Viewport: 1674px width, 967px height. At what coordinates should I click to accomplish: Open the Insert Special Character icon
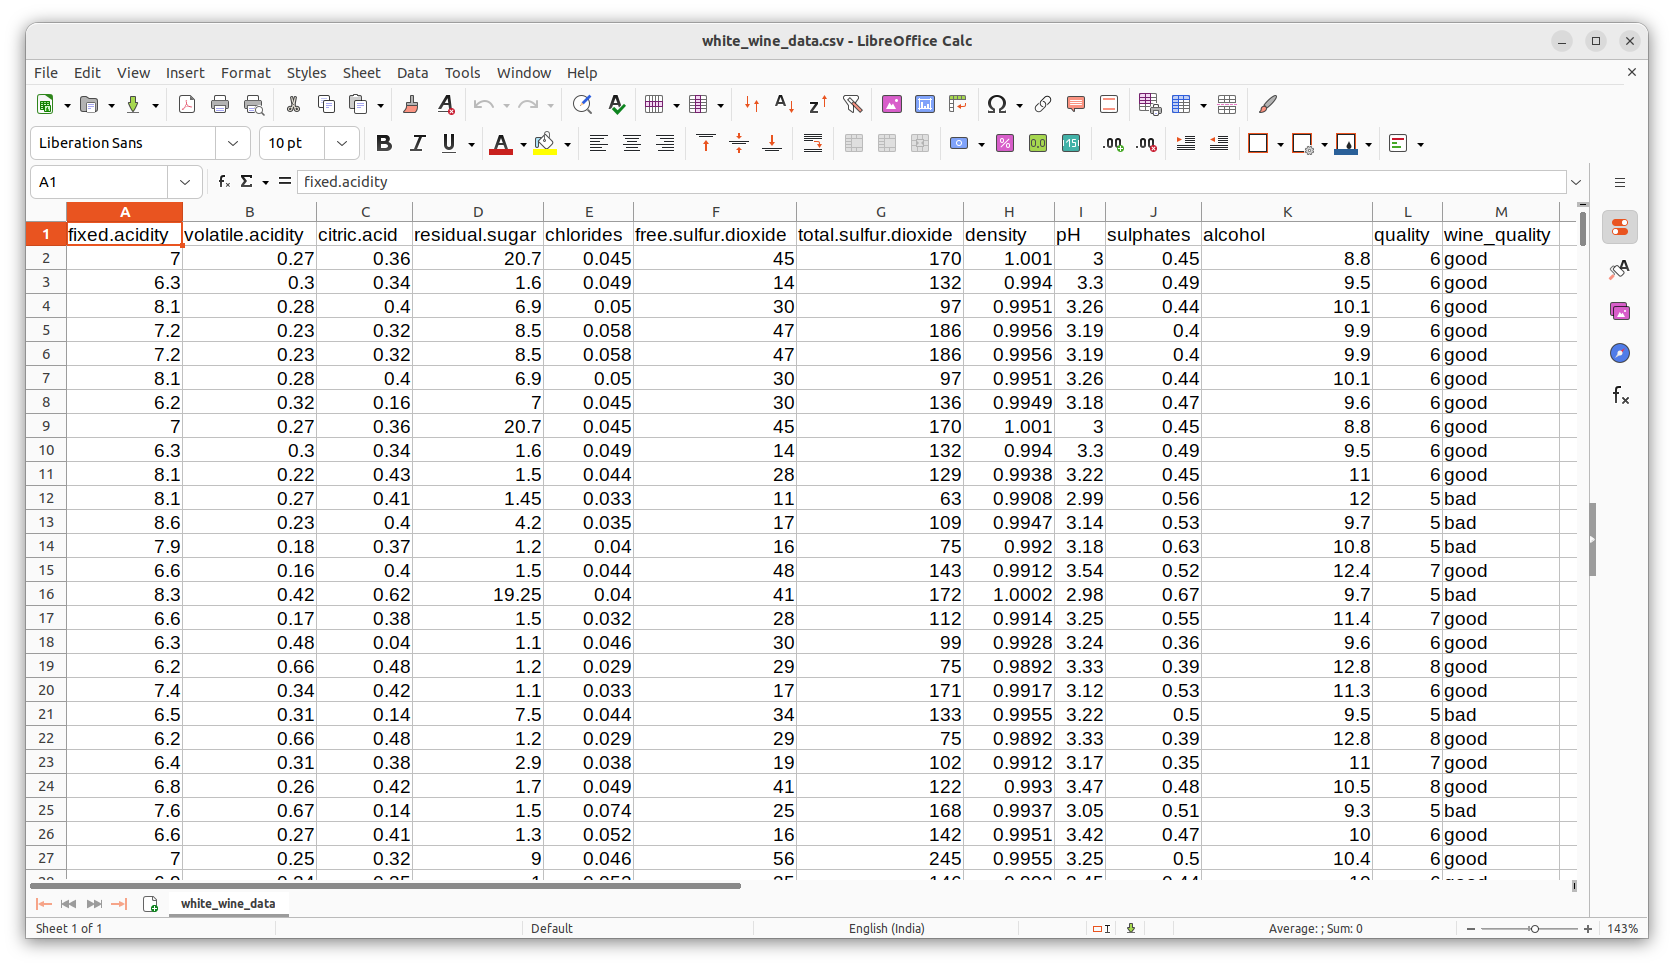[996, 104]
